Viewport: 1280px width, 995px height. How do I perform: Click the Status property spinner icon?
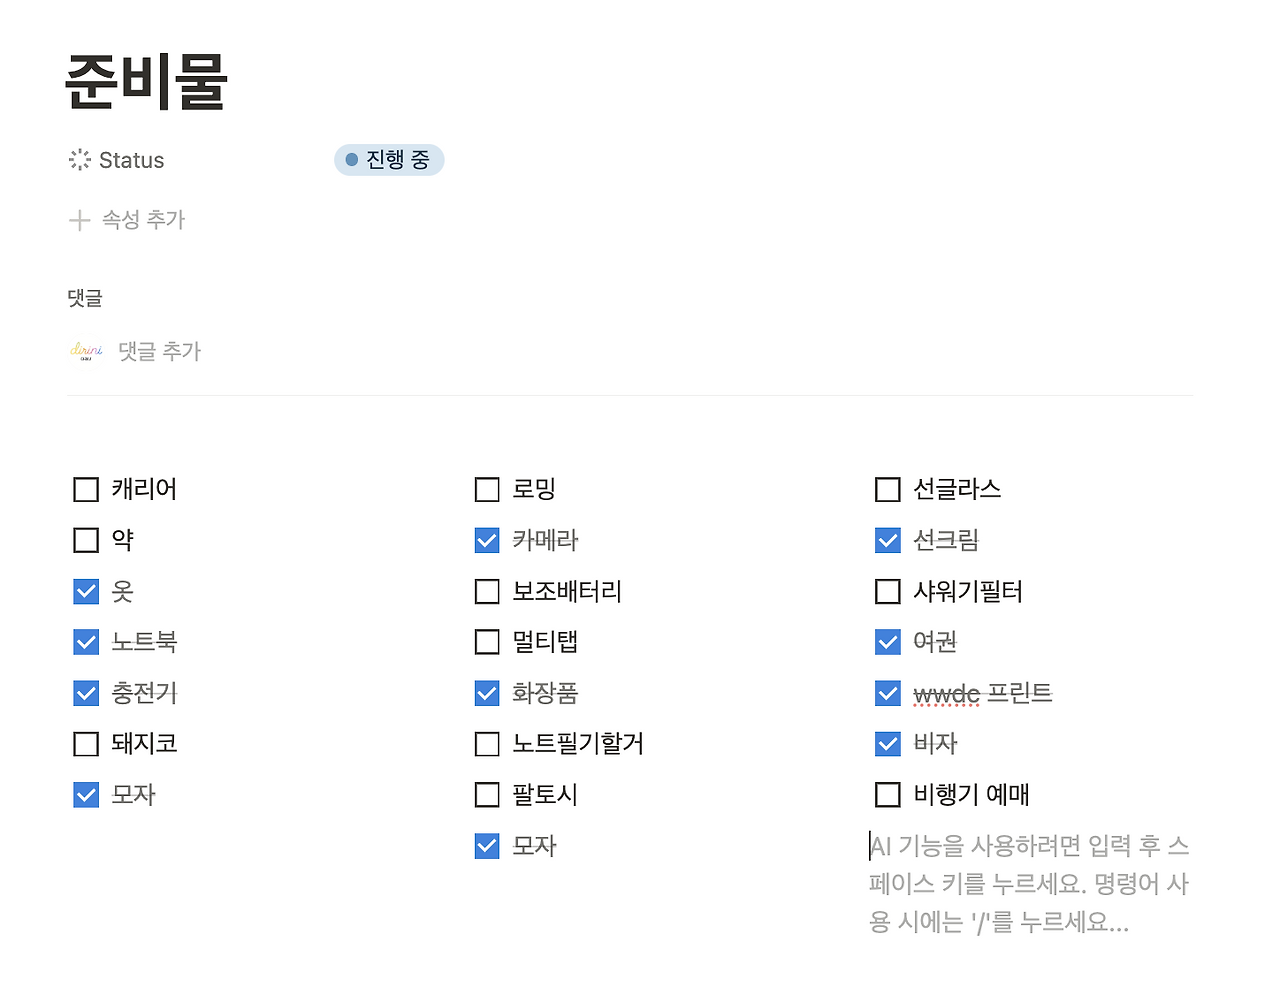click(x=79, y=159)
